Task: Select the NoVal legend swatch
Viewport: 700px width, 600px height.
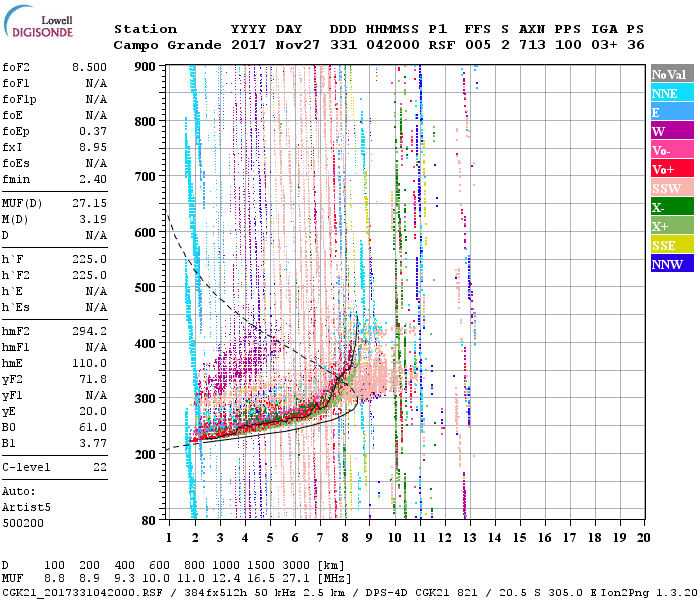Action: tap(671, 74)
